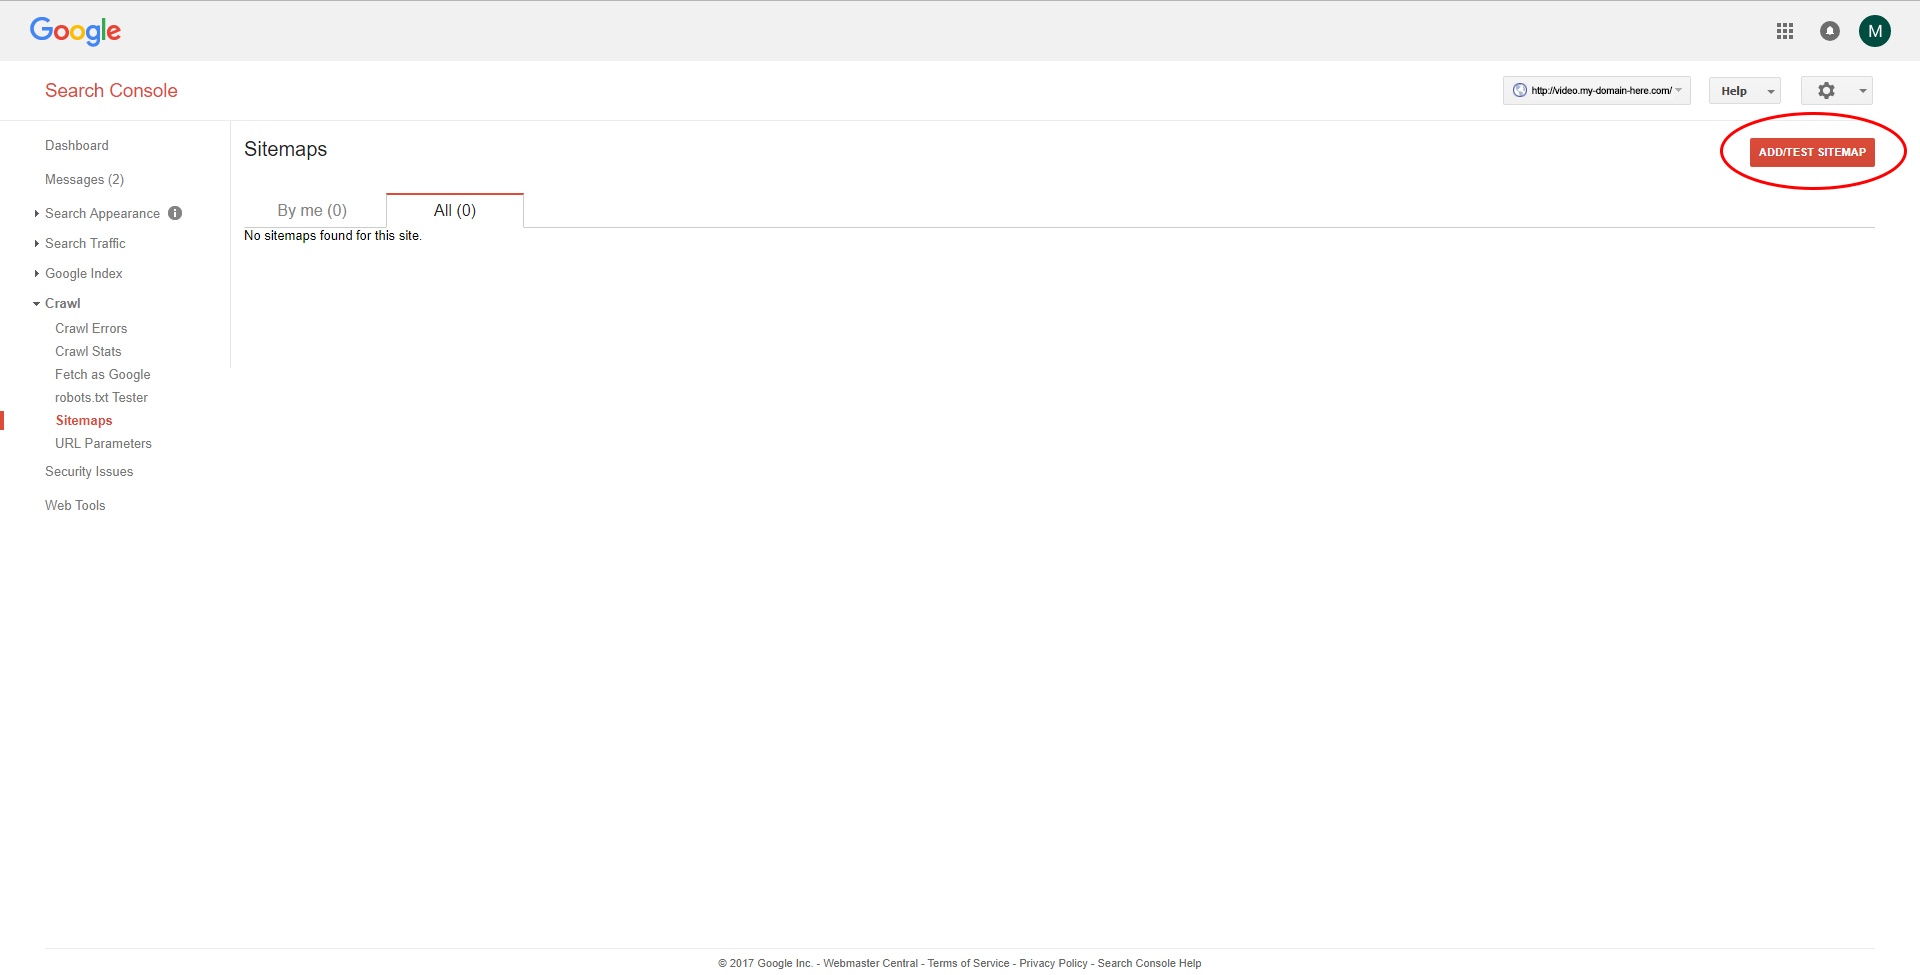Open the account avatar labeled M

click(1875, 31)
